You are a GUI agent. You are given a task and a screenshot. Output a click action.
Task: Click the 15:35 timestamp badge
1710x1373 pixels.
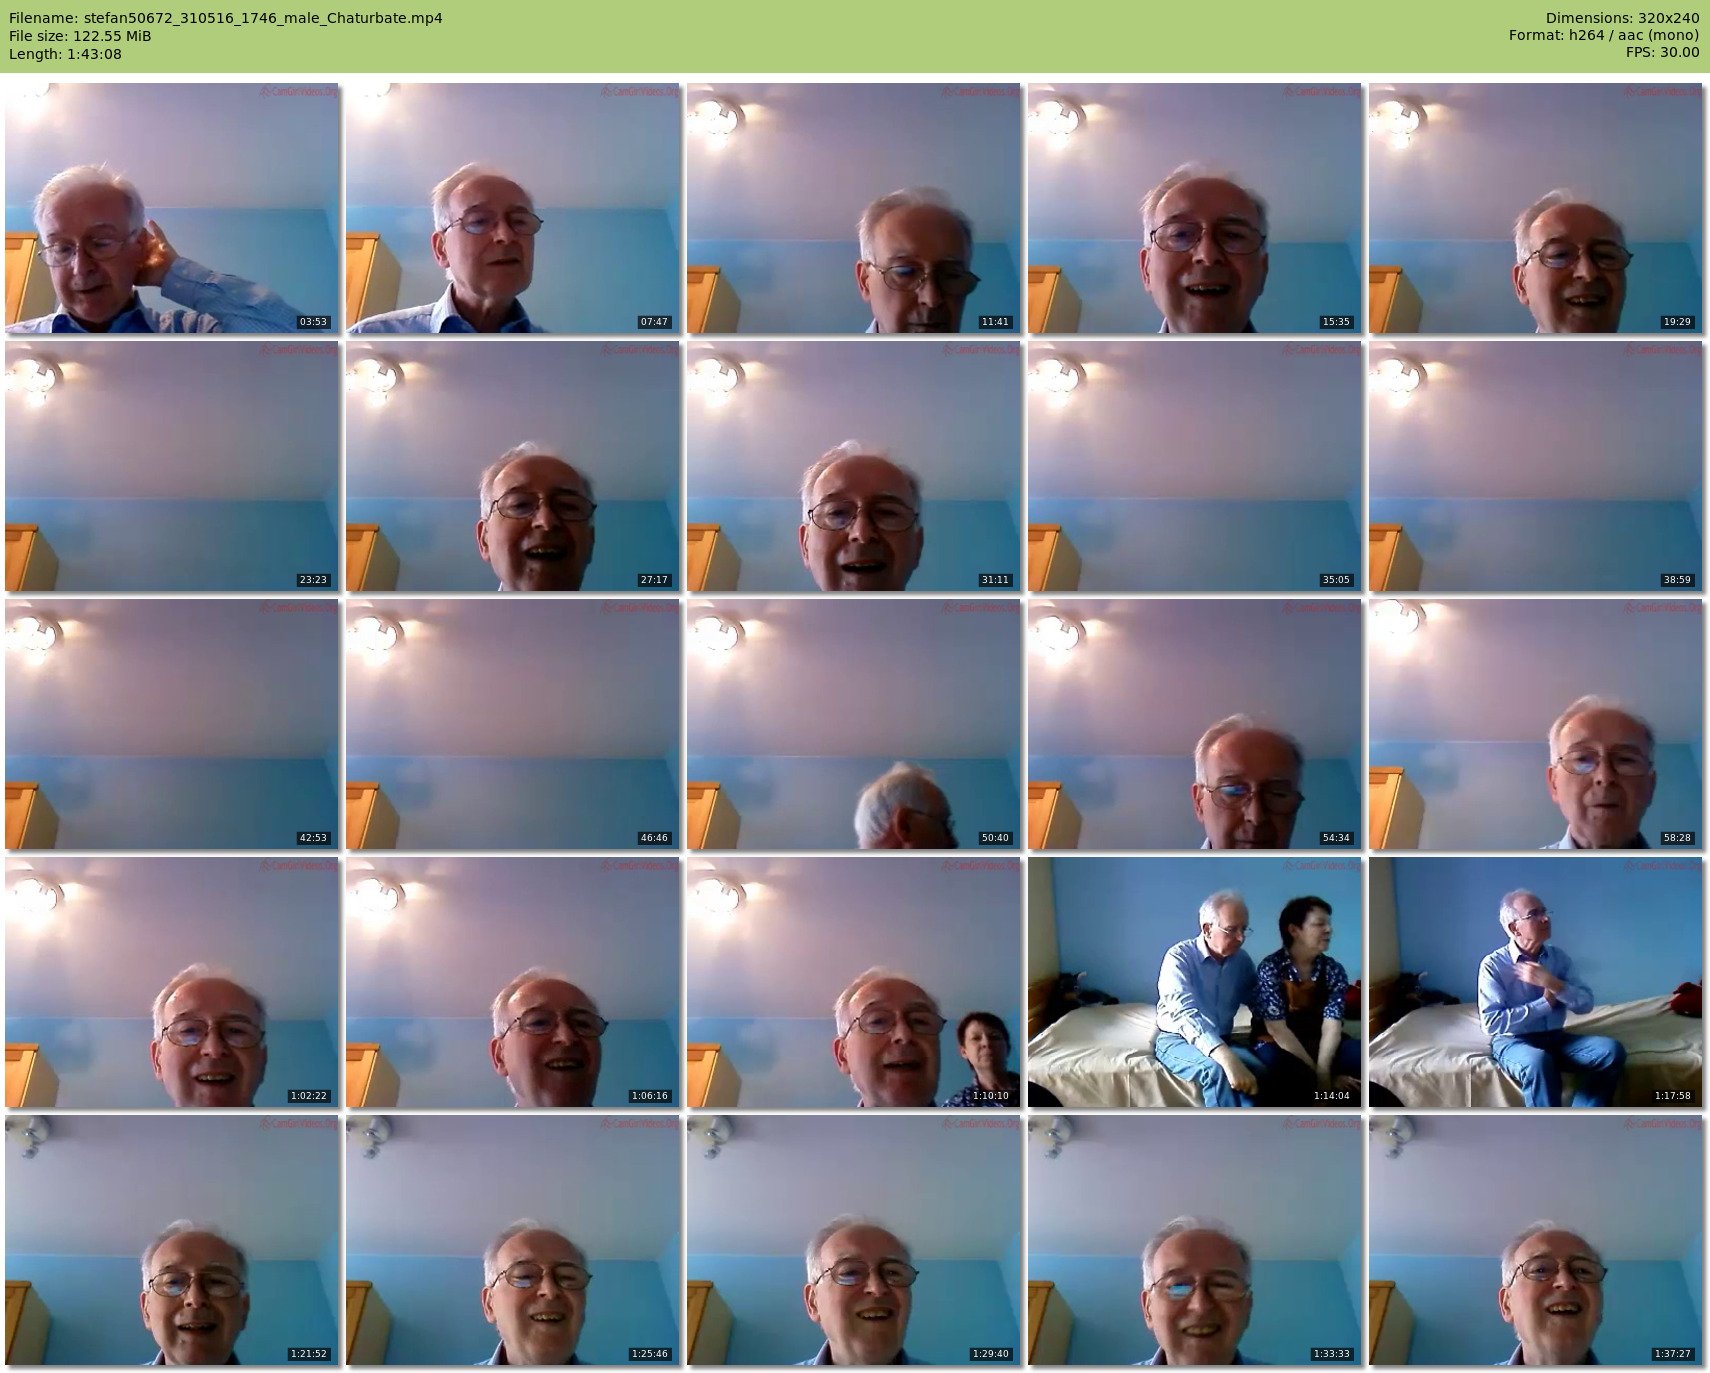(1335, 322)
